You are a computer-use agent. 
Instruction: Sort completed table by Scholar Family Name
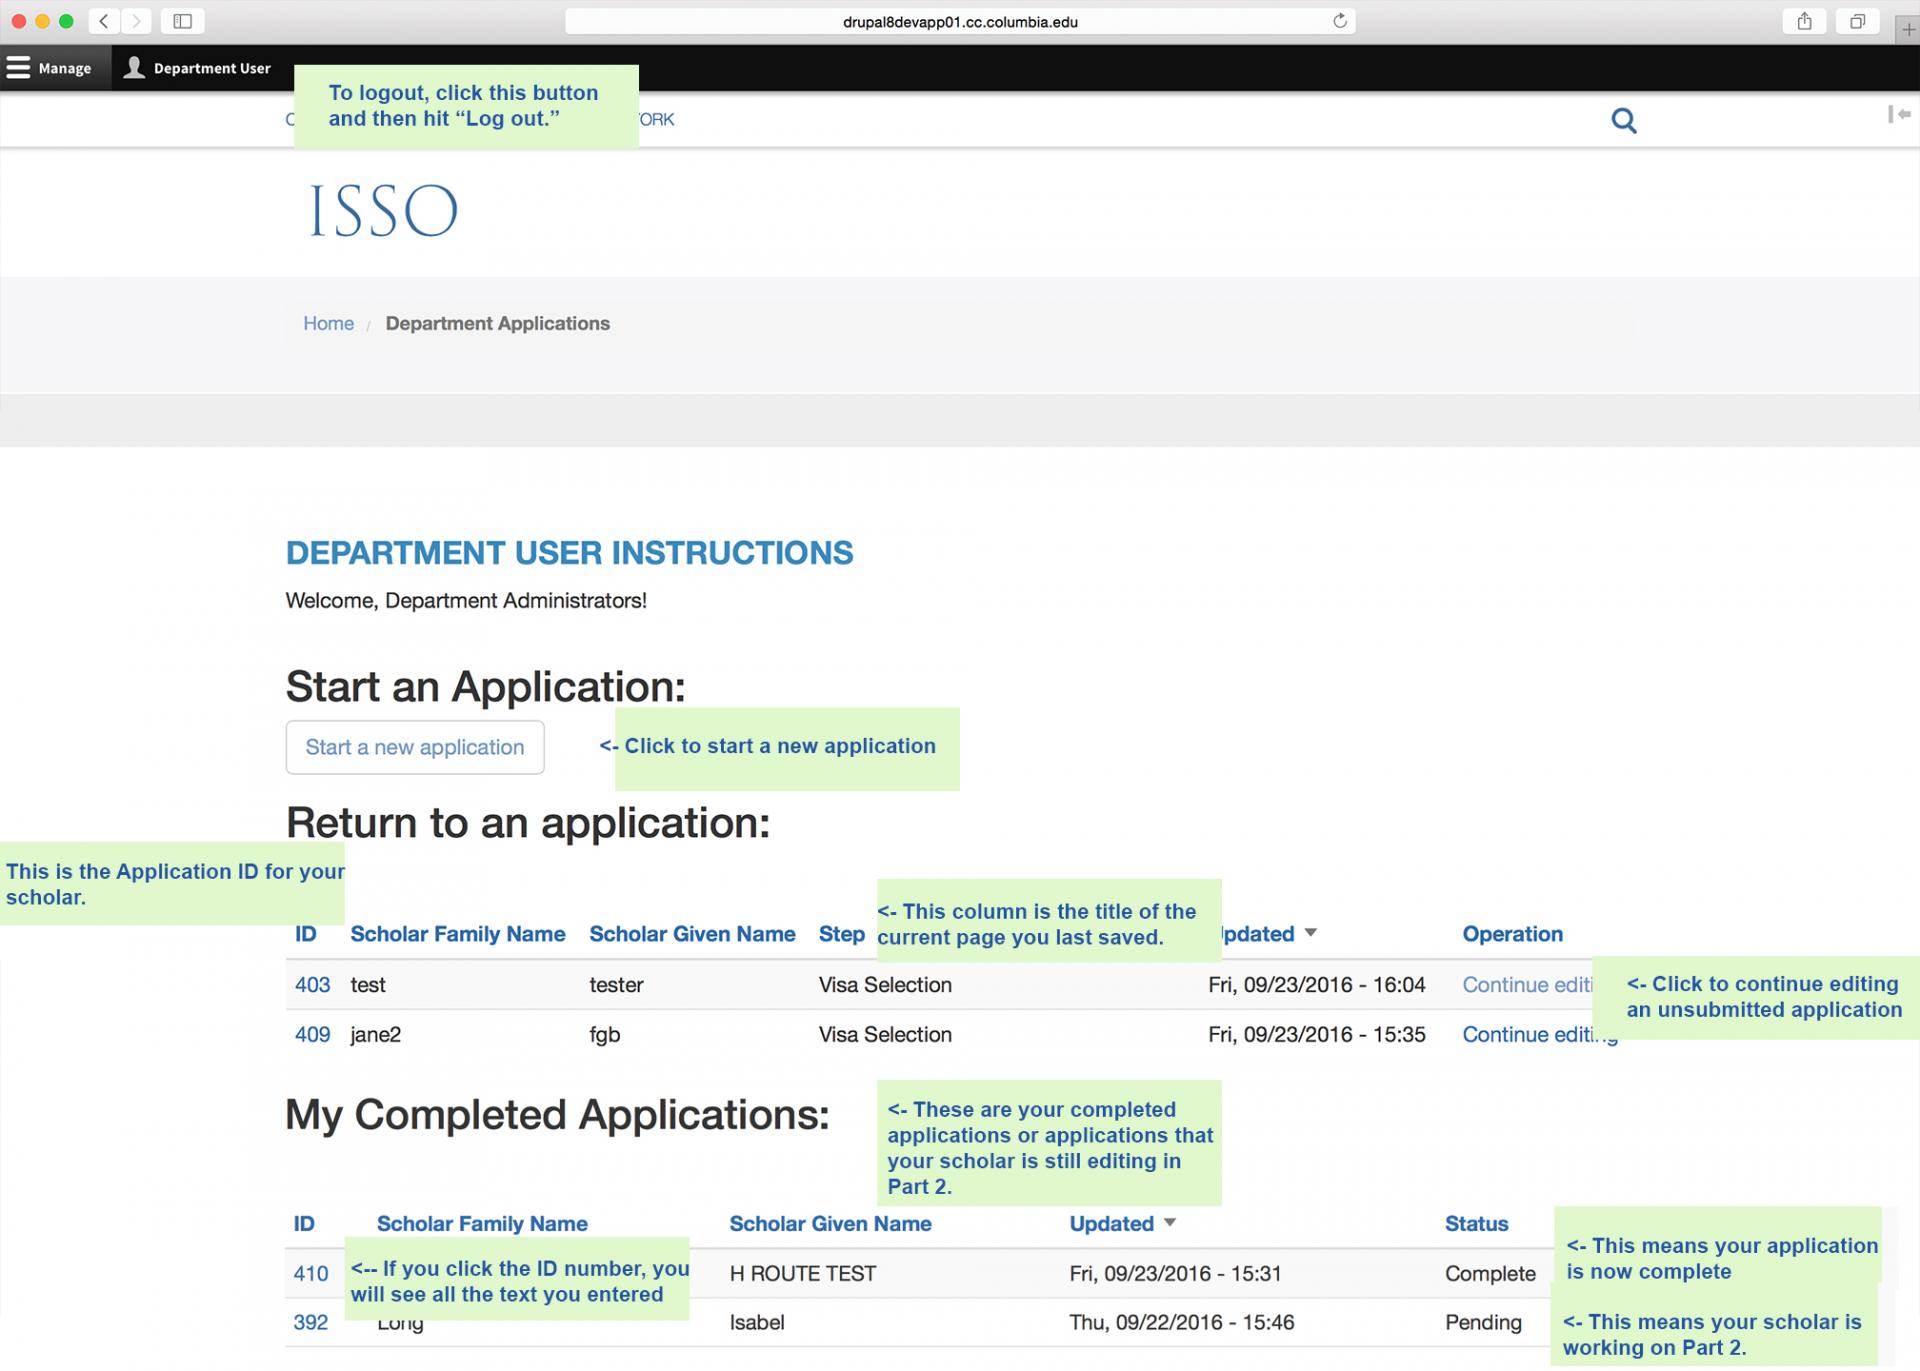pyautogui.click(x=482, y=1223)
